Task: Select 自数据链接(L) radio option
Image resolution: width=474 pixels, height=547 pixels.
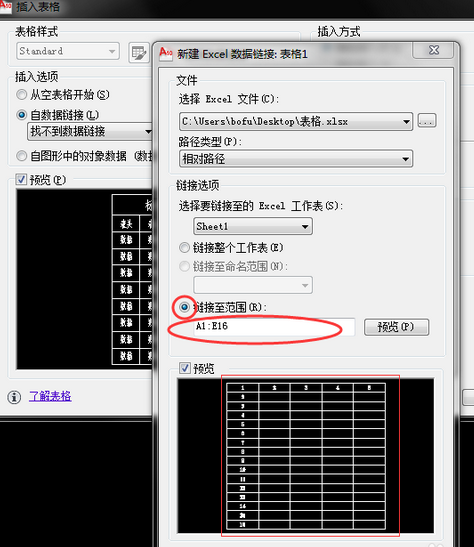Action: 22,115
